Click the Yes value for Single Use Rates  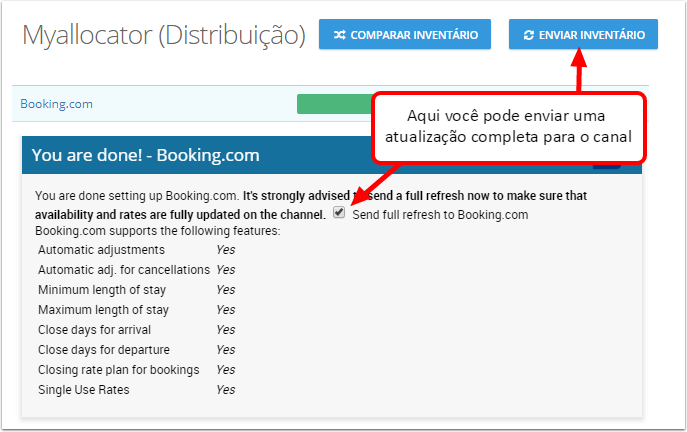(226, 390)
